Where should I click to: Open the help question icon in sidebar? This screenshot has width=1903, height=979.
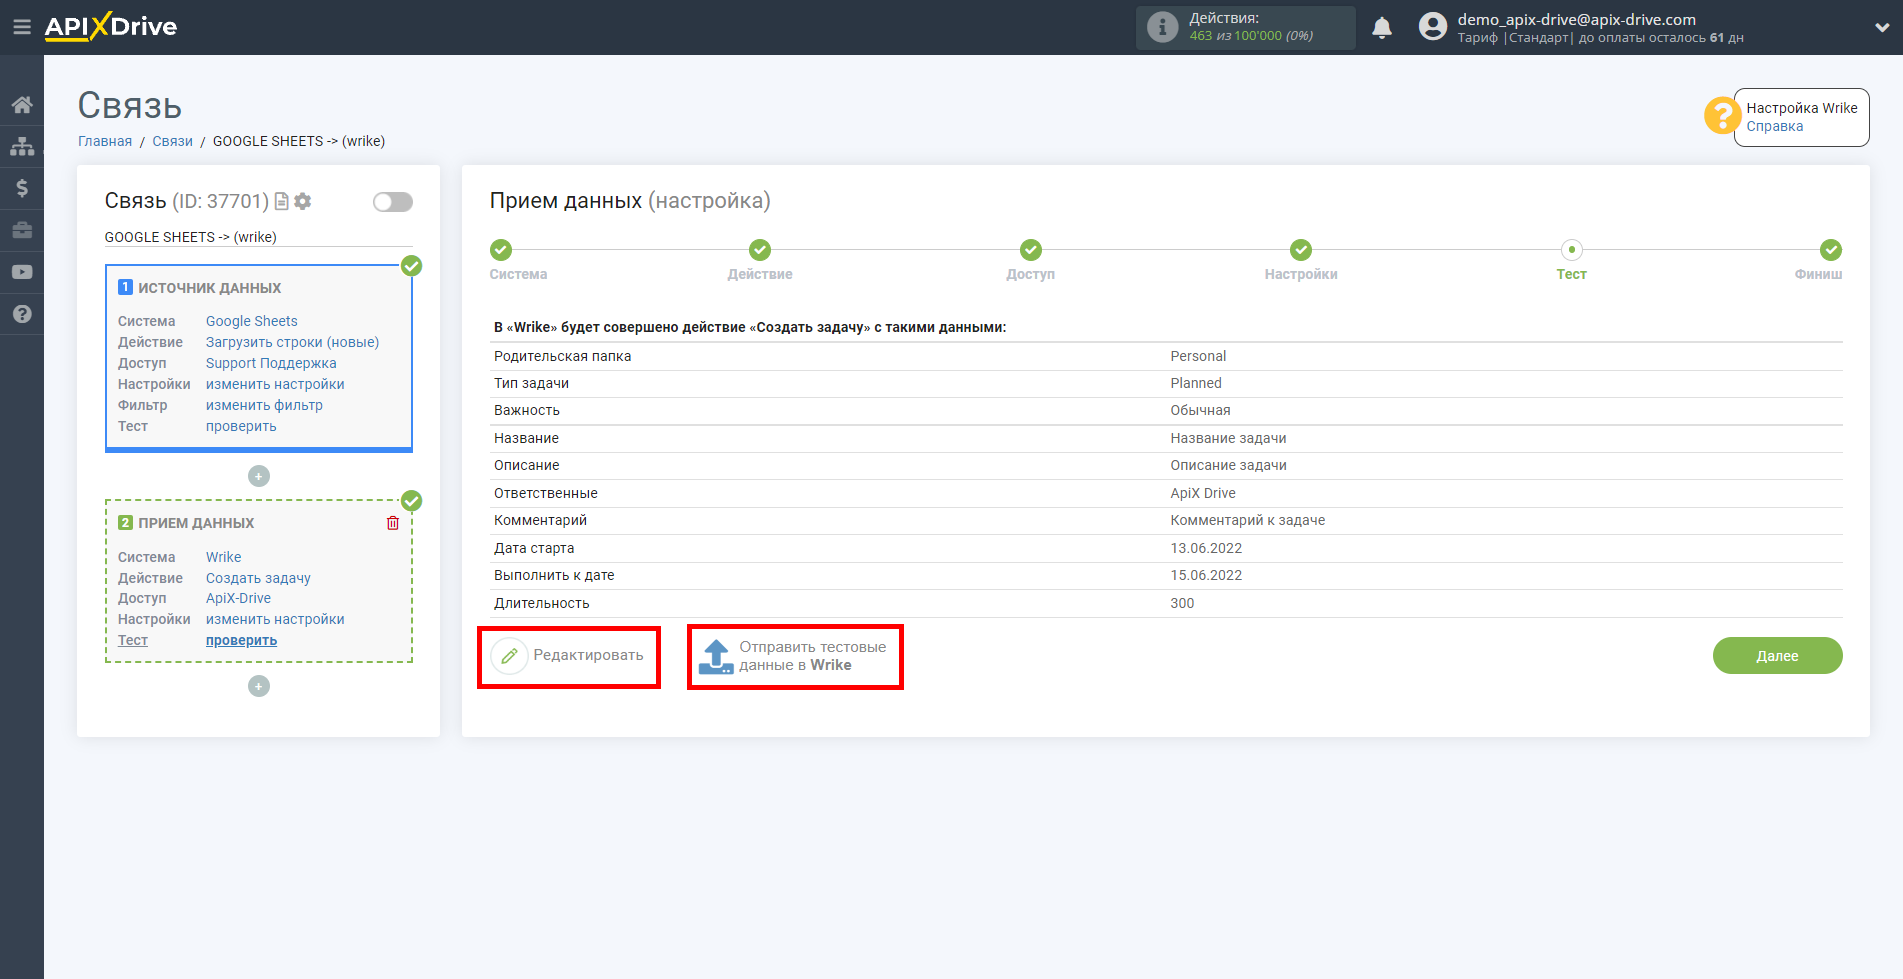click(x=22, y=314)
